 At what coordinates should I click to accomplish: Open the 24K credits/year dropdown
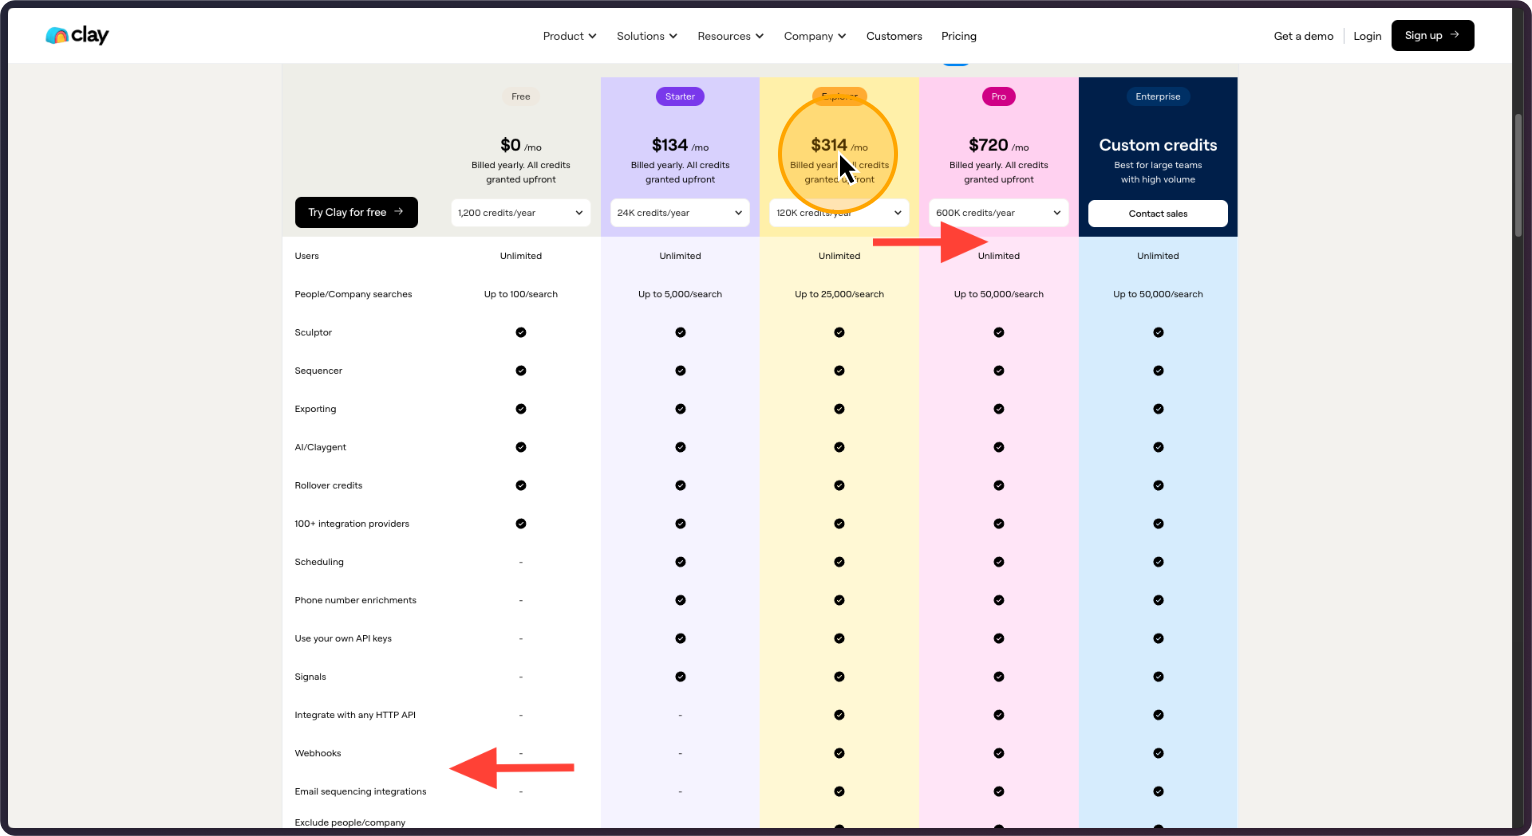coord(680,213)
